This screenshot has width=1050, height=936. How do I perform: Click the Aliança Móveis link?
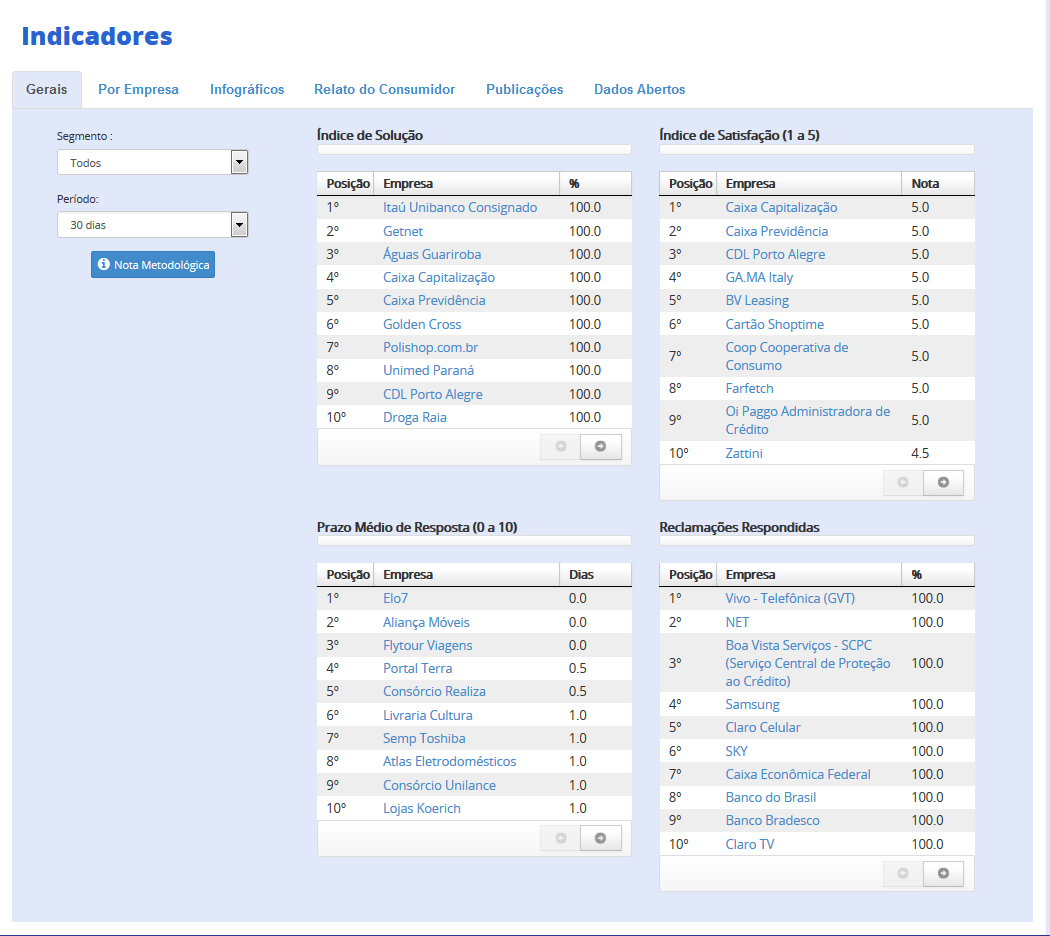tap(426, 623)
